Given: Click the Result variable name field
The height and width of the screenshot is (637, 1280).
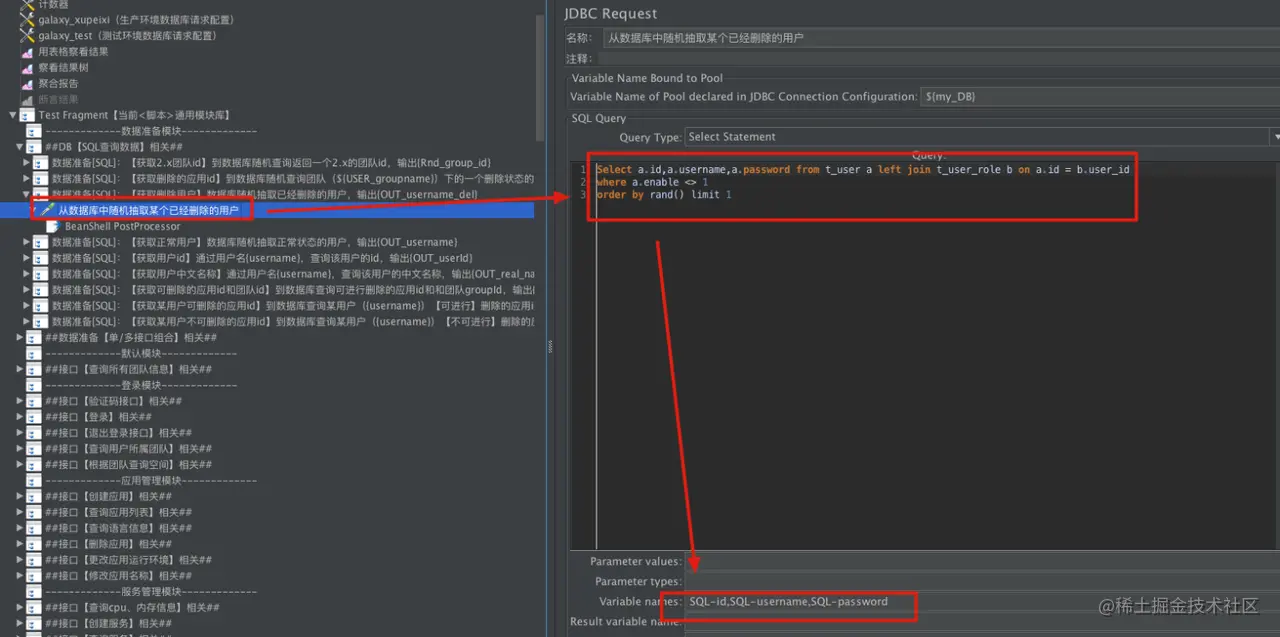Looking at the screenshot, I should tap(981, 621).
